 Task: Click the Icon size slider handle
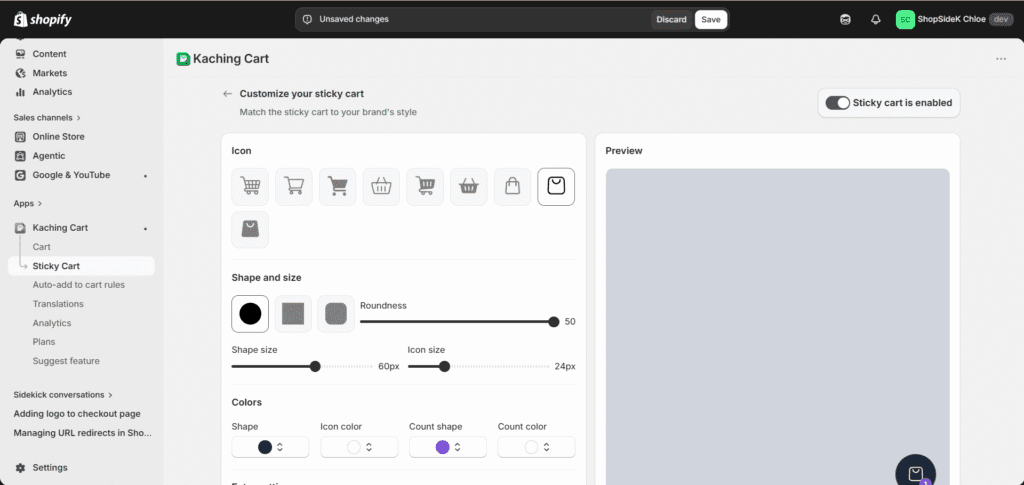pyautogui.click(x=445, y=366)
